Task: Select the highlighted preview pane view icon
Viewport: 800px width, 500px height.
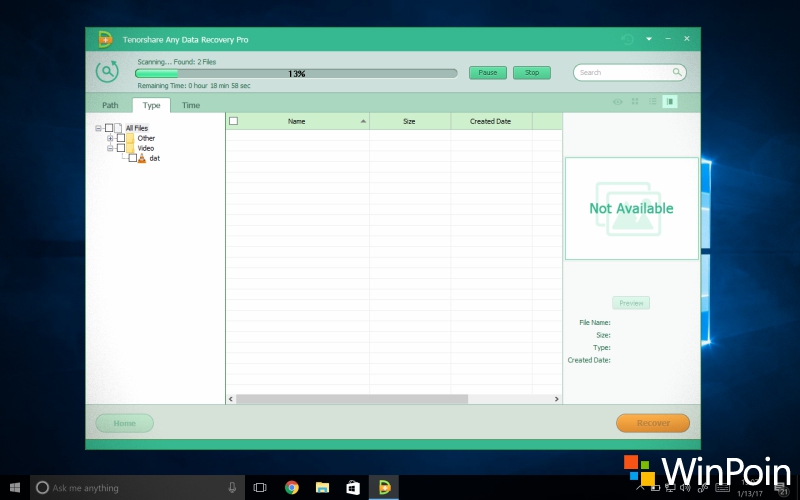Action: 670,102
